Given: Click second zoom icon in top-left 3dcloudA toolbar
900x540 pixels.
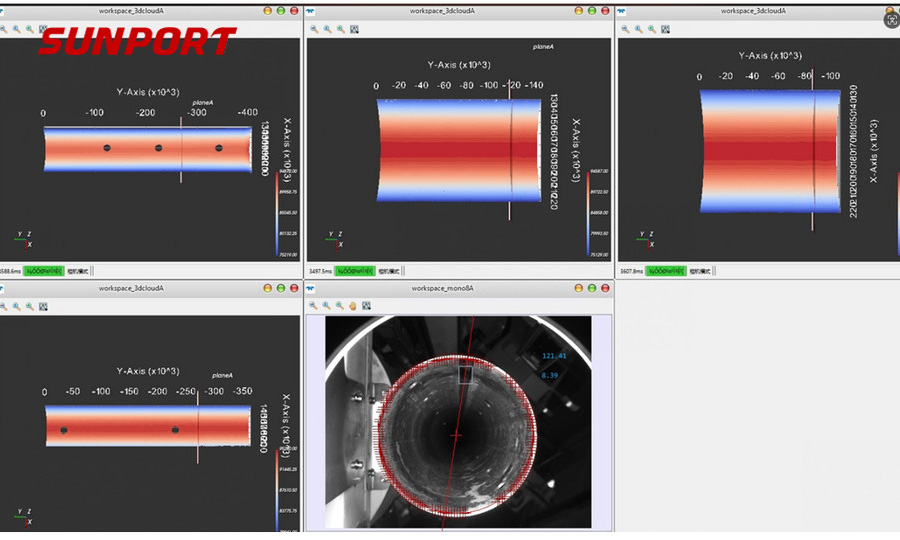Looking at the screenshot, I should (x=17, y=29).
